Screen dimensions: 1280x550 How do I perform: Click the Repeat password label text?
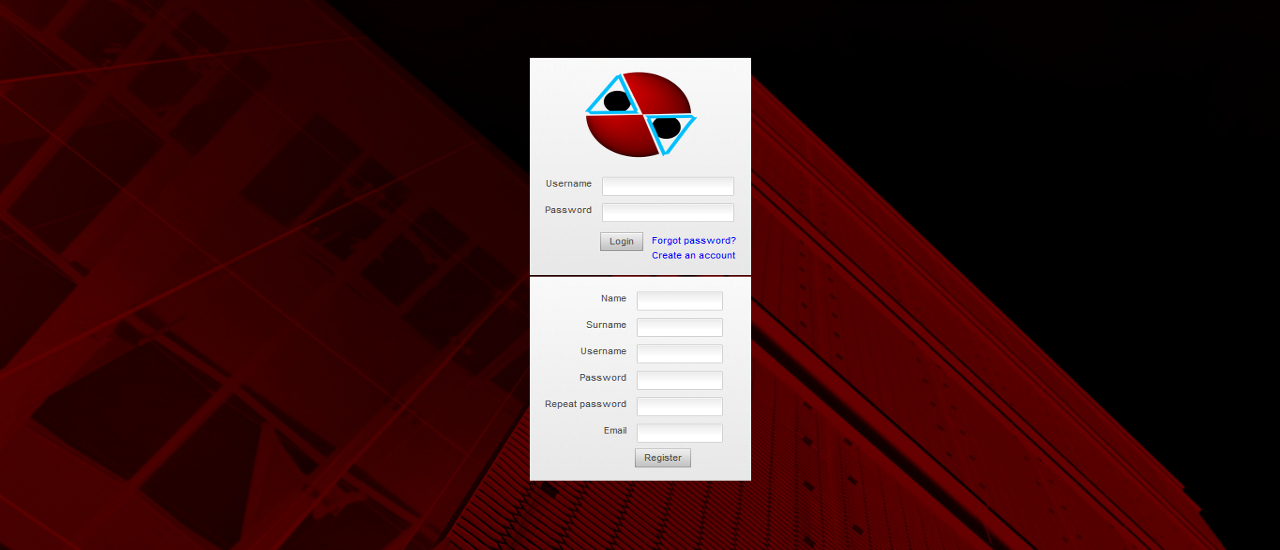click(x=586, y=404)
